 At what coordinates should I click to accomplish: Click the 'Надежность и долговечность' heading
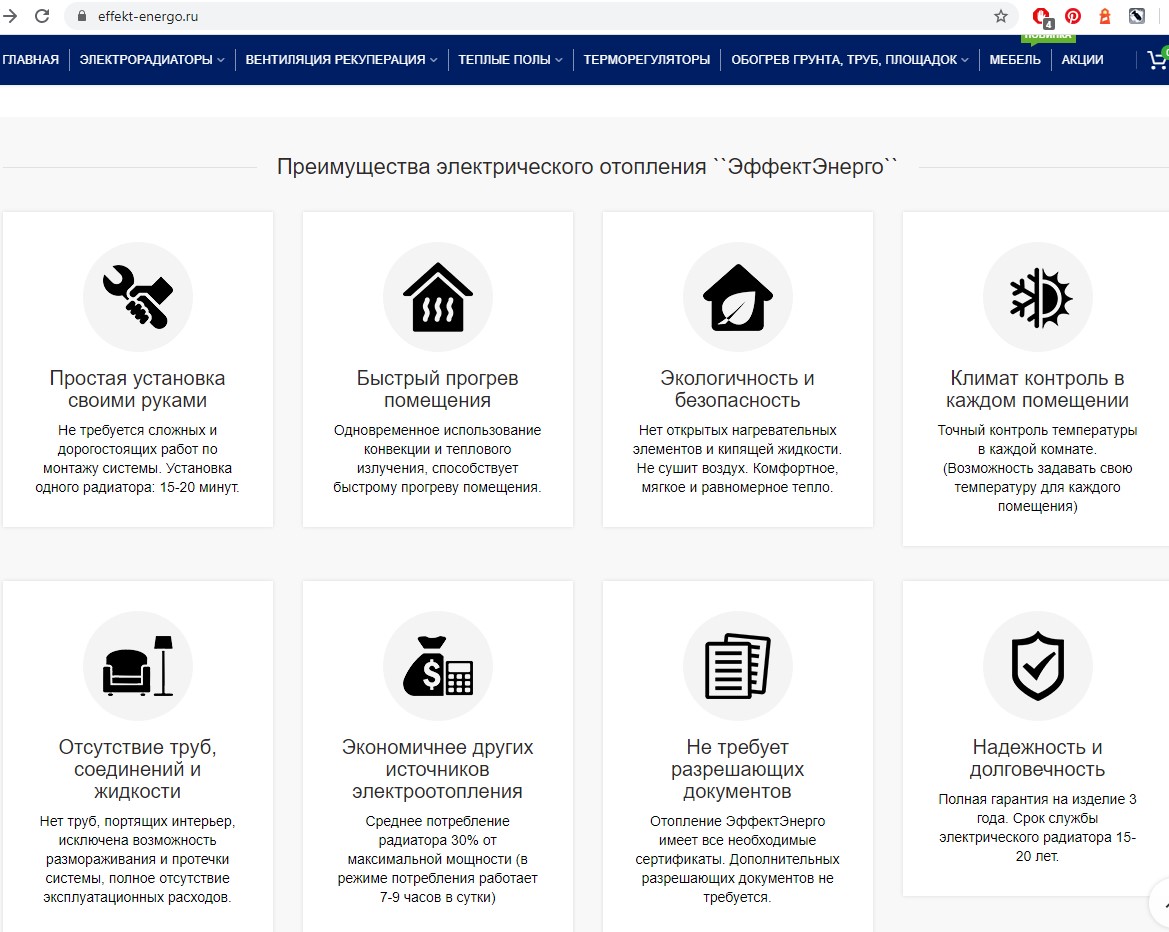(x=1038, y=758)
